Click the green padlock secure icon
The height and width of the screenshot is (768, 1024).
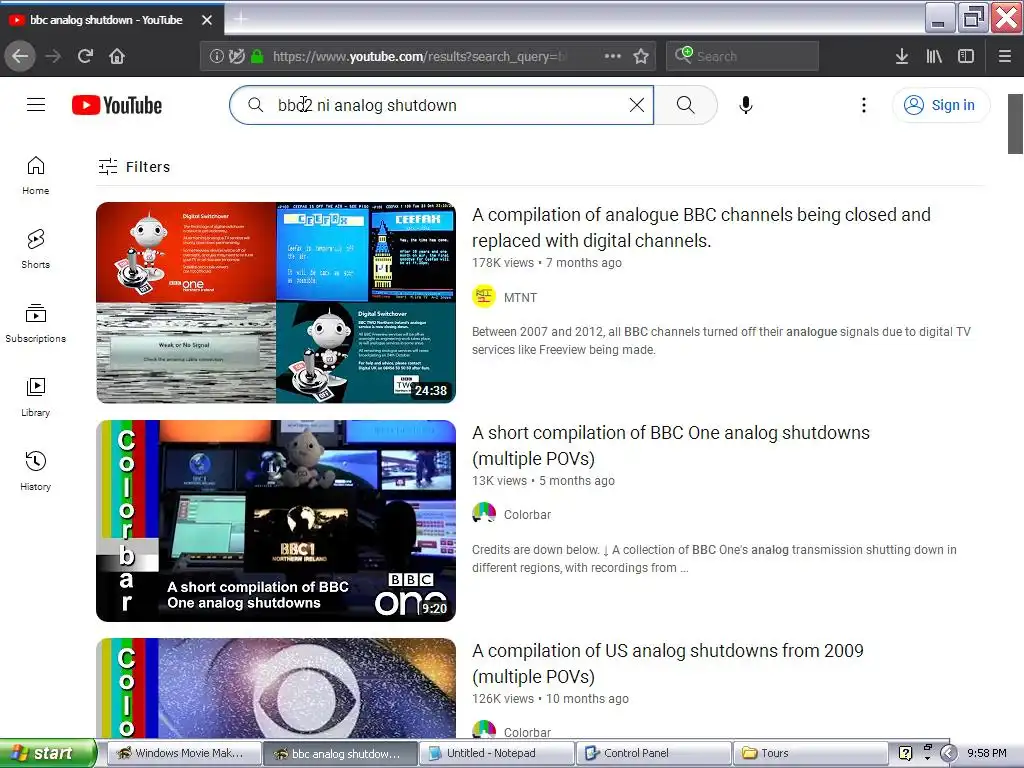[257, 56]
